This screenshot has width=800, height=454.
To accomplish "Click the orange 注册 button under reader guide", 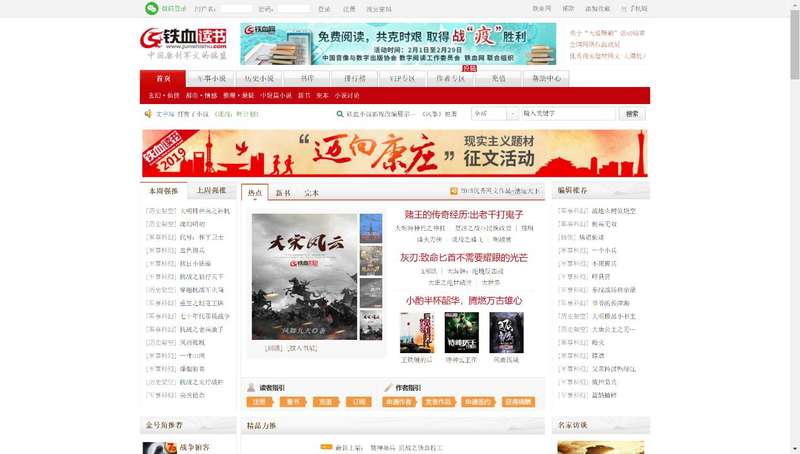I will pos(258,402).
